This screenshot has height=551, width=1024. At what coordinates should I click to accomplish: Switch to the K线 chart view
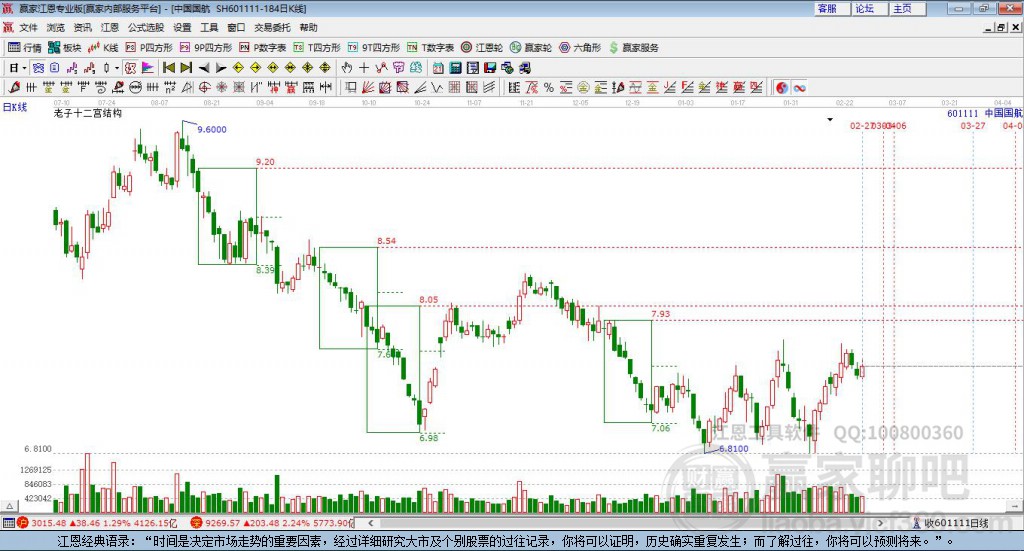pos(103,48)
